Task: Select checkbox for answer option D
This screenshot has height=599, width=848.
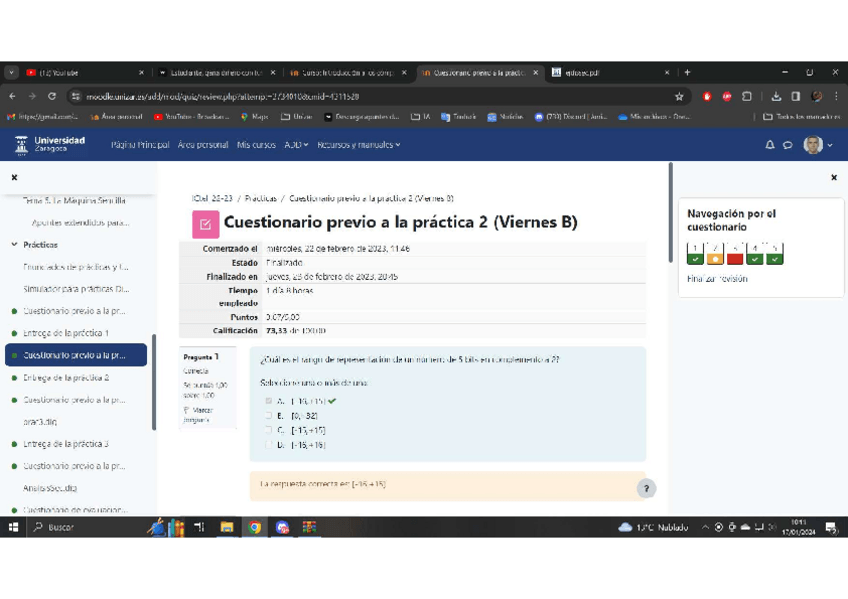Action: (x=268, y=445)
